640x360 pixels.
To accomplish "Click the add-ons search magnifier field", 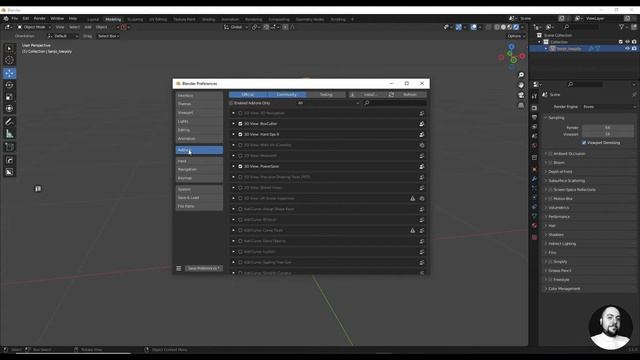I will [395, 103].
